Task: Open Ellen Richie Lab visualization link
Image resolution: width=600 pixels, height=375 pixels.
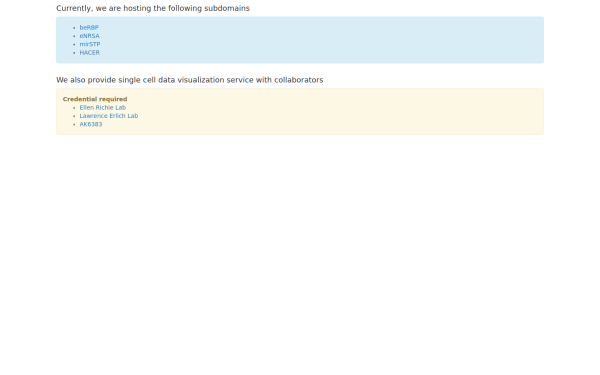Action: [103, 108]
